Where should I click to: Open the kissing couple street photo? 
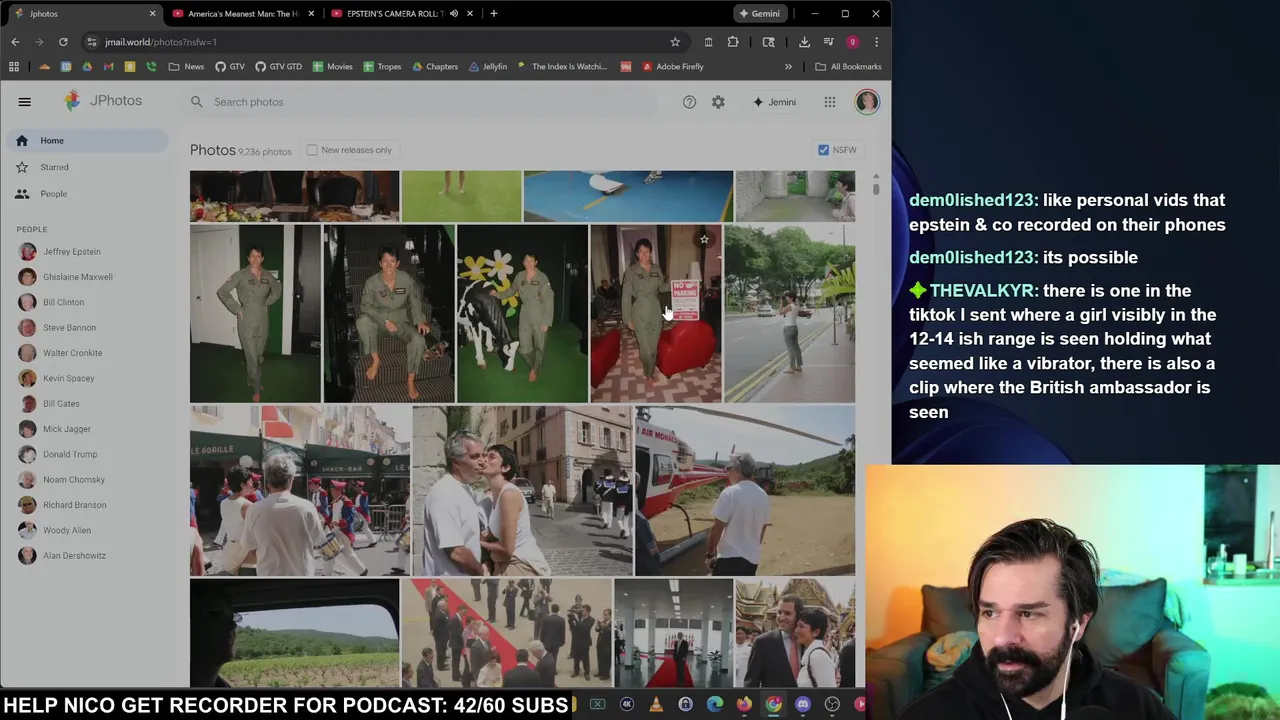tap(522, 490)
